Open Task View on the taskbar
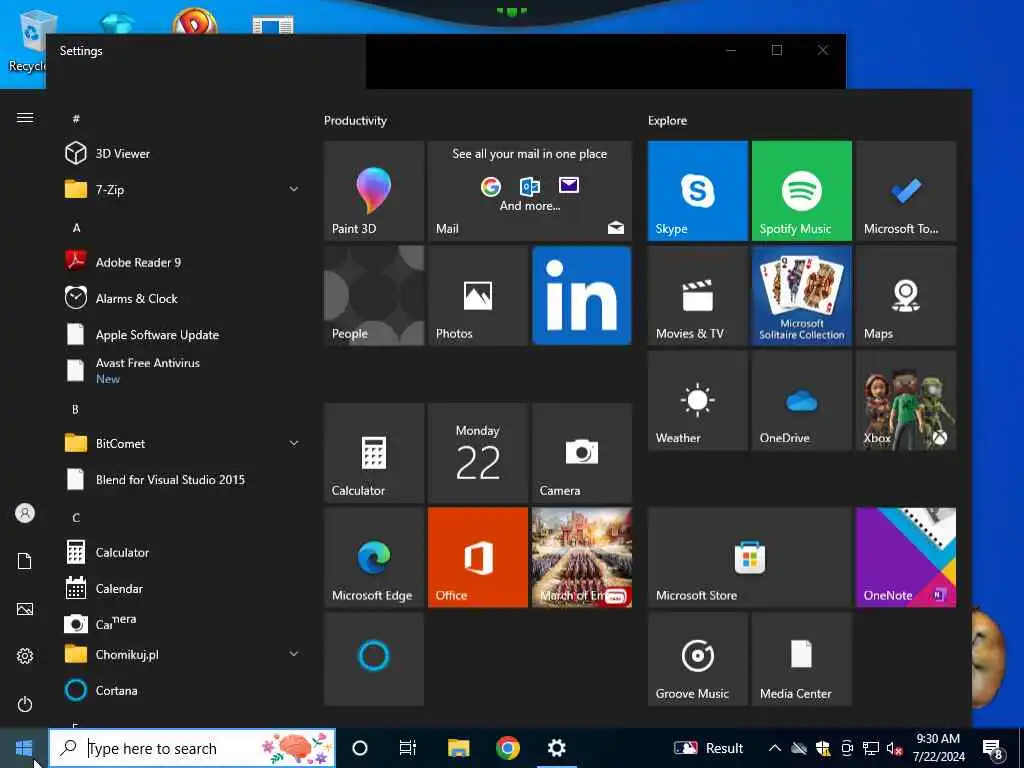The height and width of the screenshot is (768, 1024). (408, 748)
